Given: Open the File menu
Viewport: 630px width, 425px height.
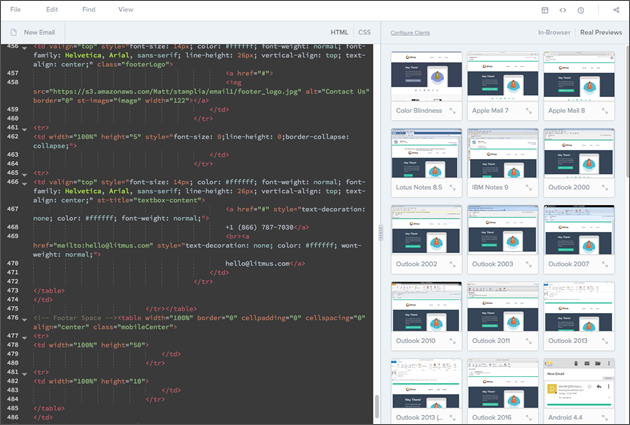Looking at the screenshot, I should pos(15,9).
